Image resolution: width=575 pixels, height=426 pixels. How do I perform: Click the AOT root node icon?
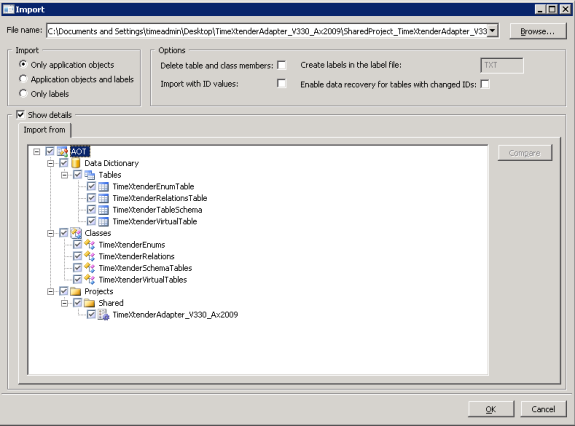[x=63, y=151]
